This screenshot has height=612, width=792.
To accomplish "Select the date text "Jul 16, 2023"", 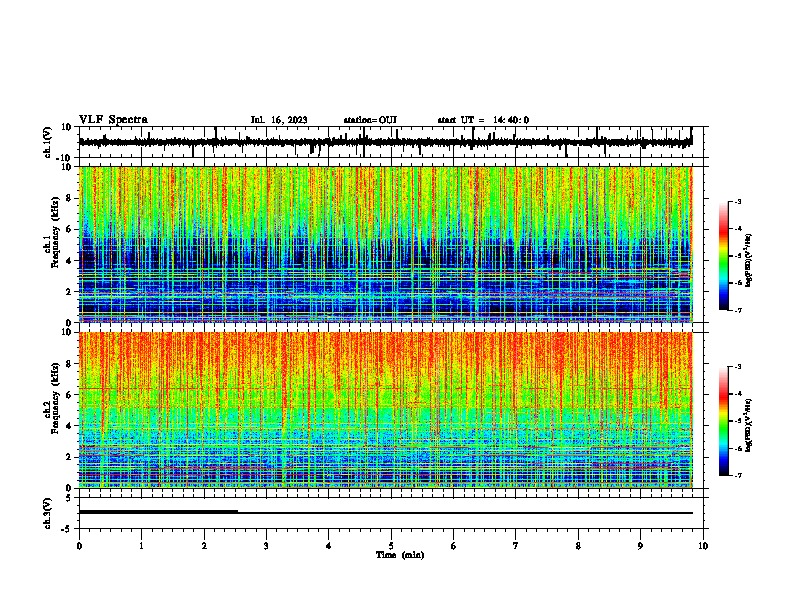I will click(x=279, y=120).
